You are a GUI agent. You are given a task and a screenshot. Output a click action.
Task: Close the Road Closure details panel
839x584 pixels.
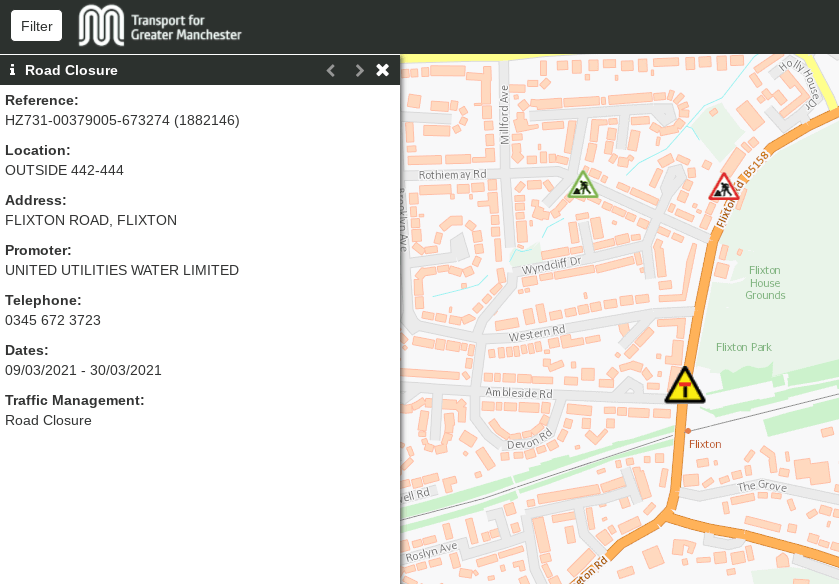point(382,70)
